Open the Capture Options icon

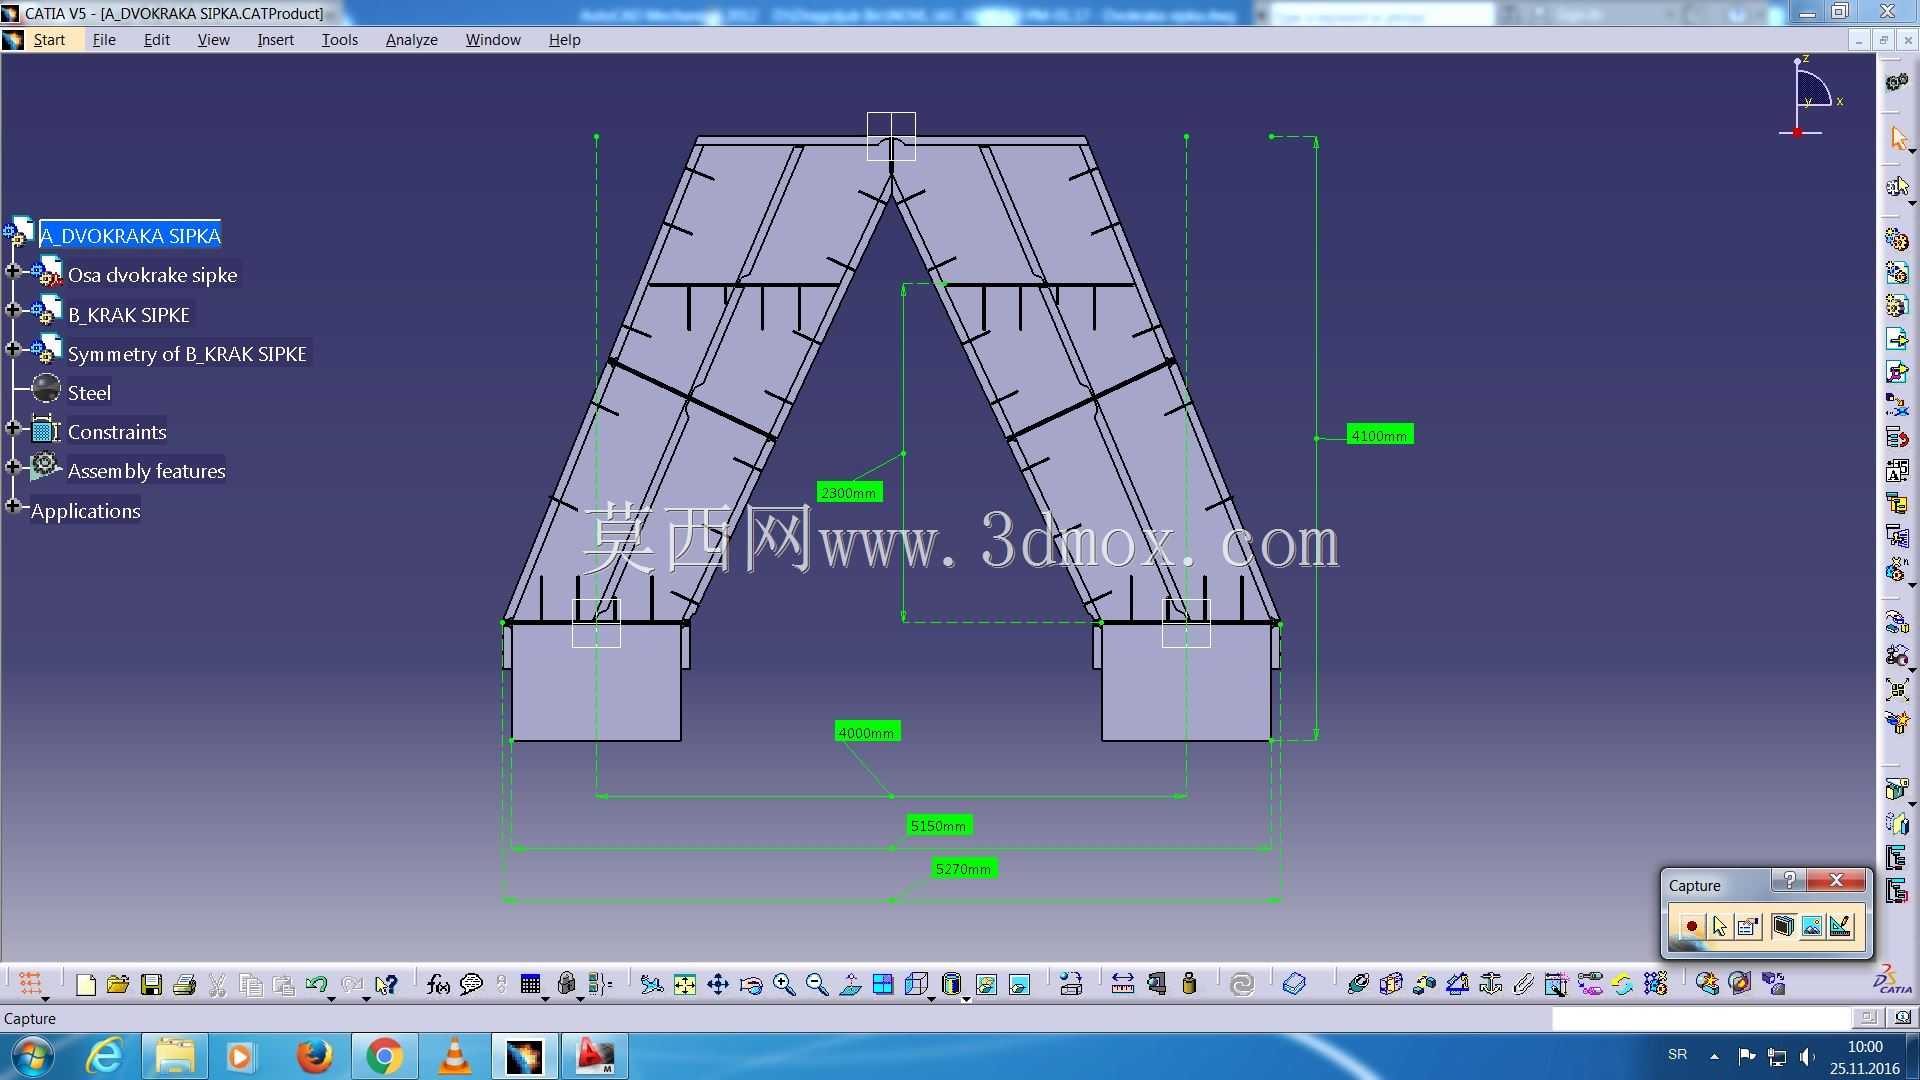pyautogui.click(x=1748, y=927)
